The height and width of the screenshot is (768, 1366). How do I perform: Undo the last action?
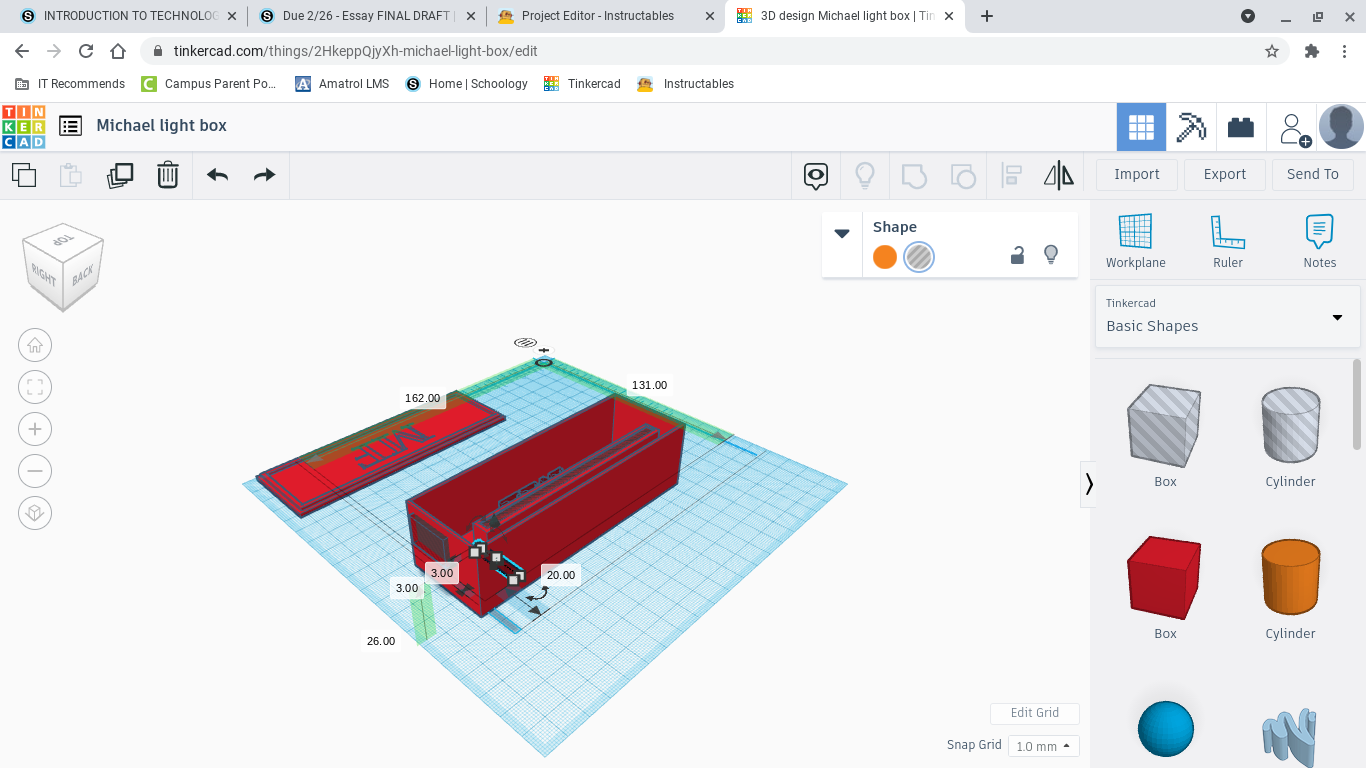(218, 175)
